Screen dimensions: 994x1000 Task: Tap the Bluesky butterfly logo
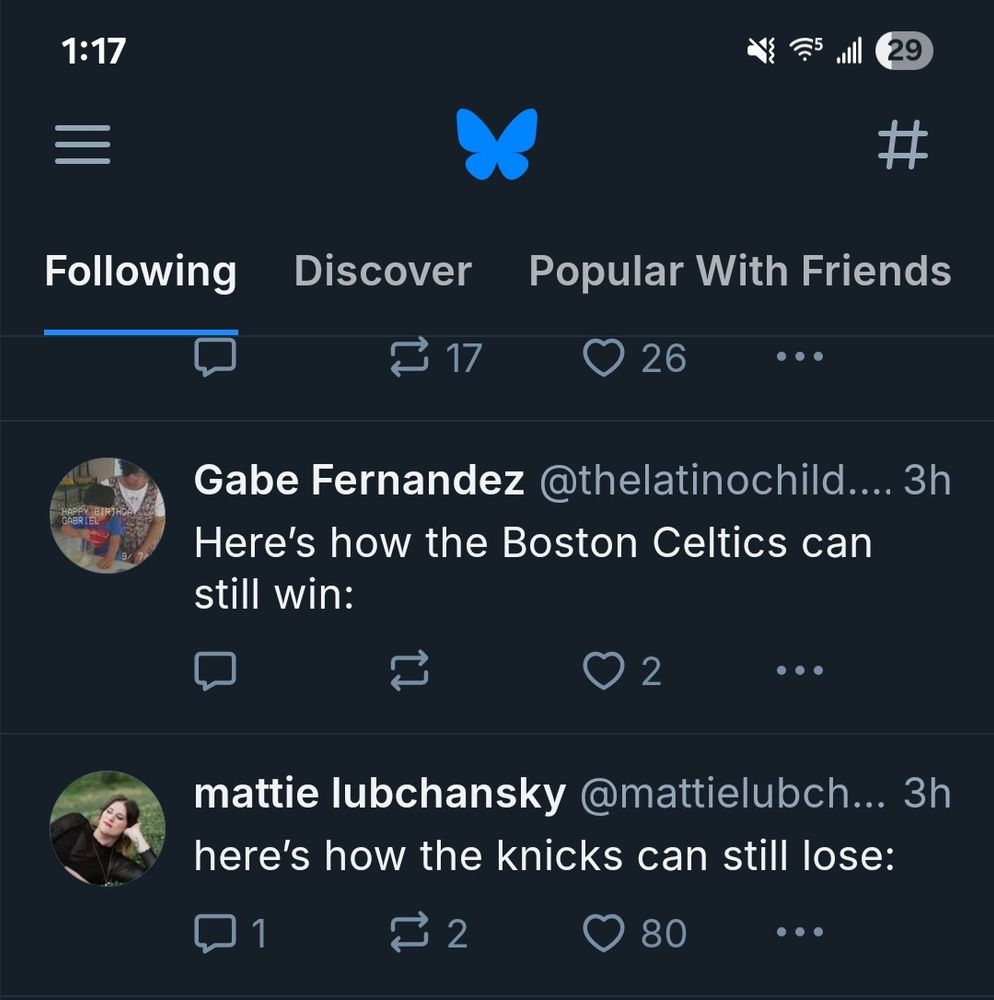[497, 145]
